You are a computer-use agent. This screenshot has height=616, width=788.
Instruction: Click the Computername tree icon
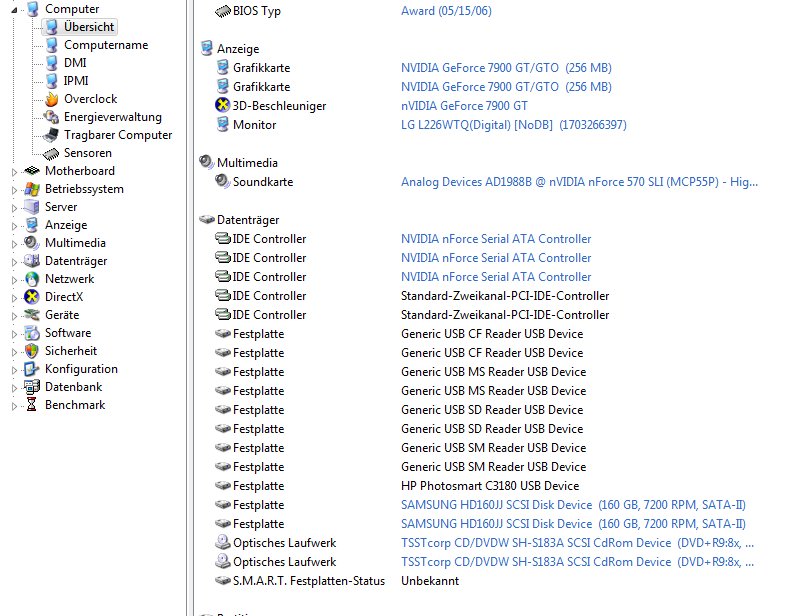pyautogui.click(x=52, y=45)
